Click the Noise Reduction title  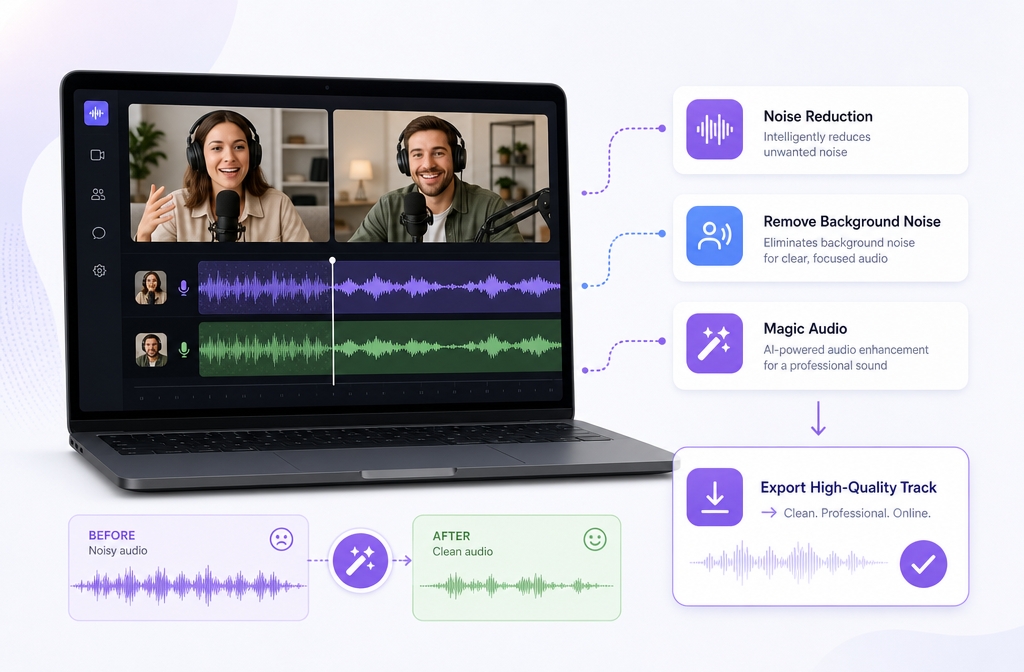coord(818,116)
